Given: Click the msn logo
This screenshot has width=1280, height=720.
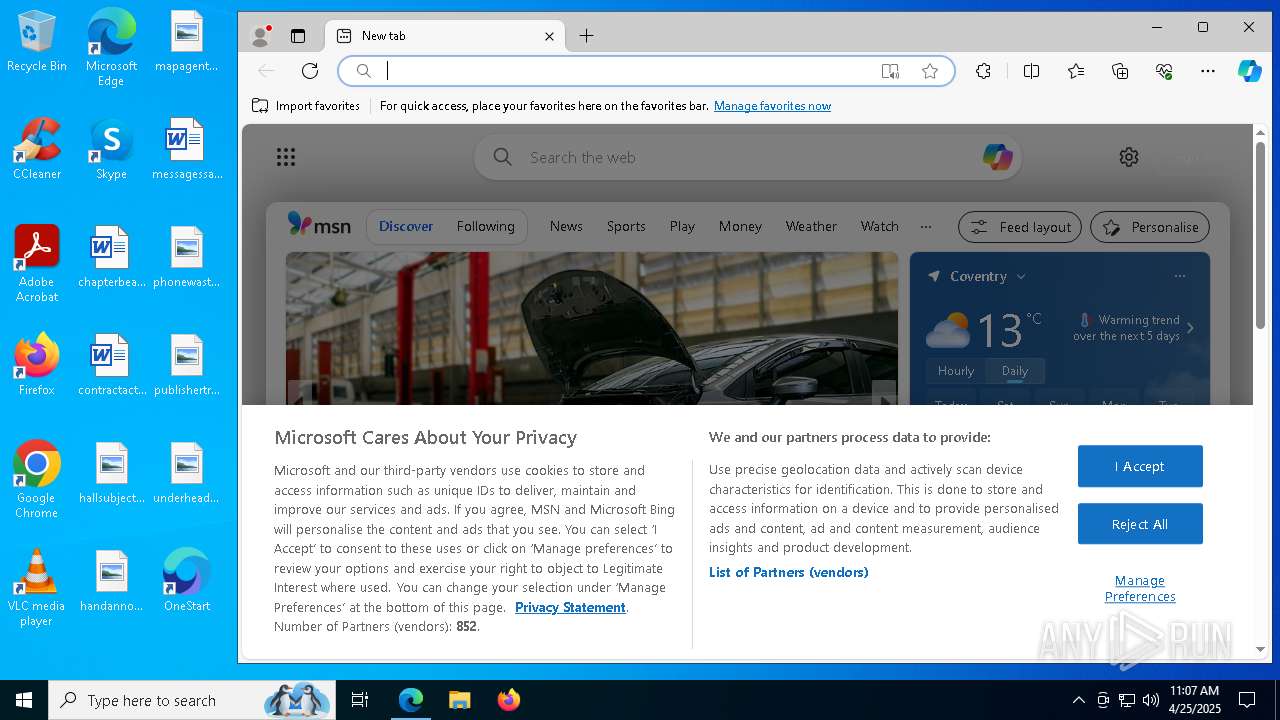Looking at the screenshot, I should click(319, 225).
